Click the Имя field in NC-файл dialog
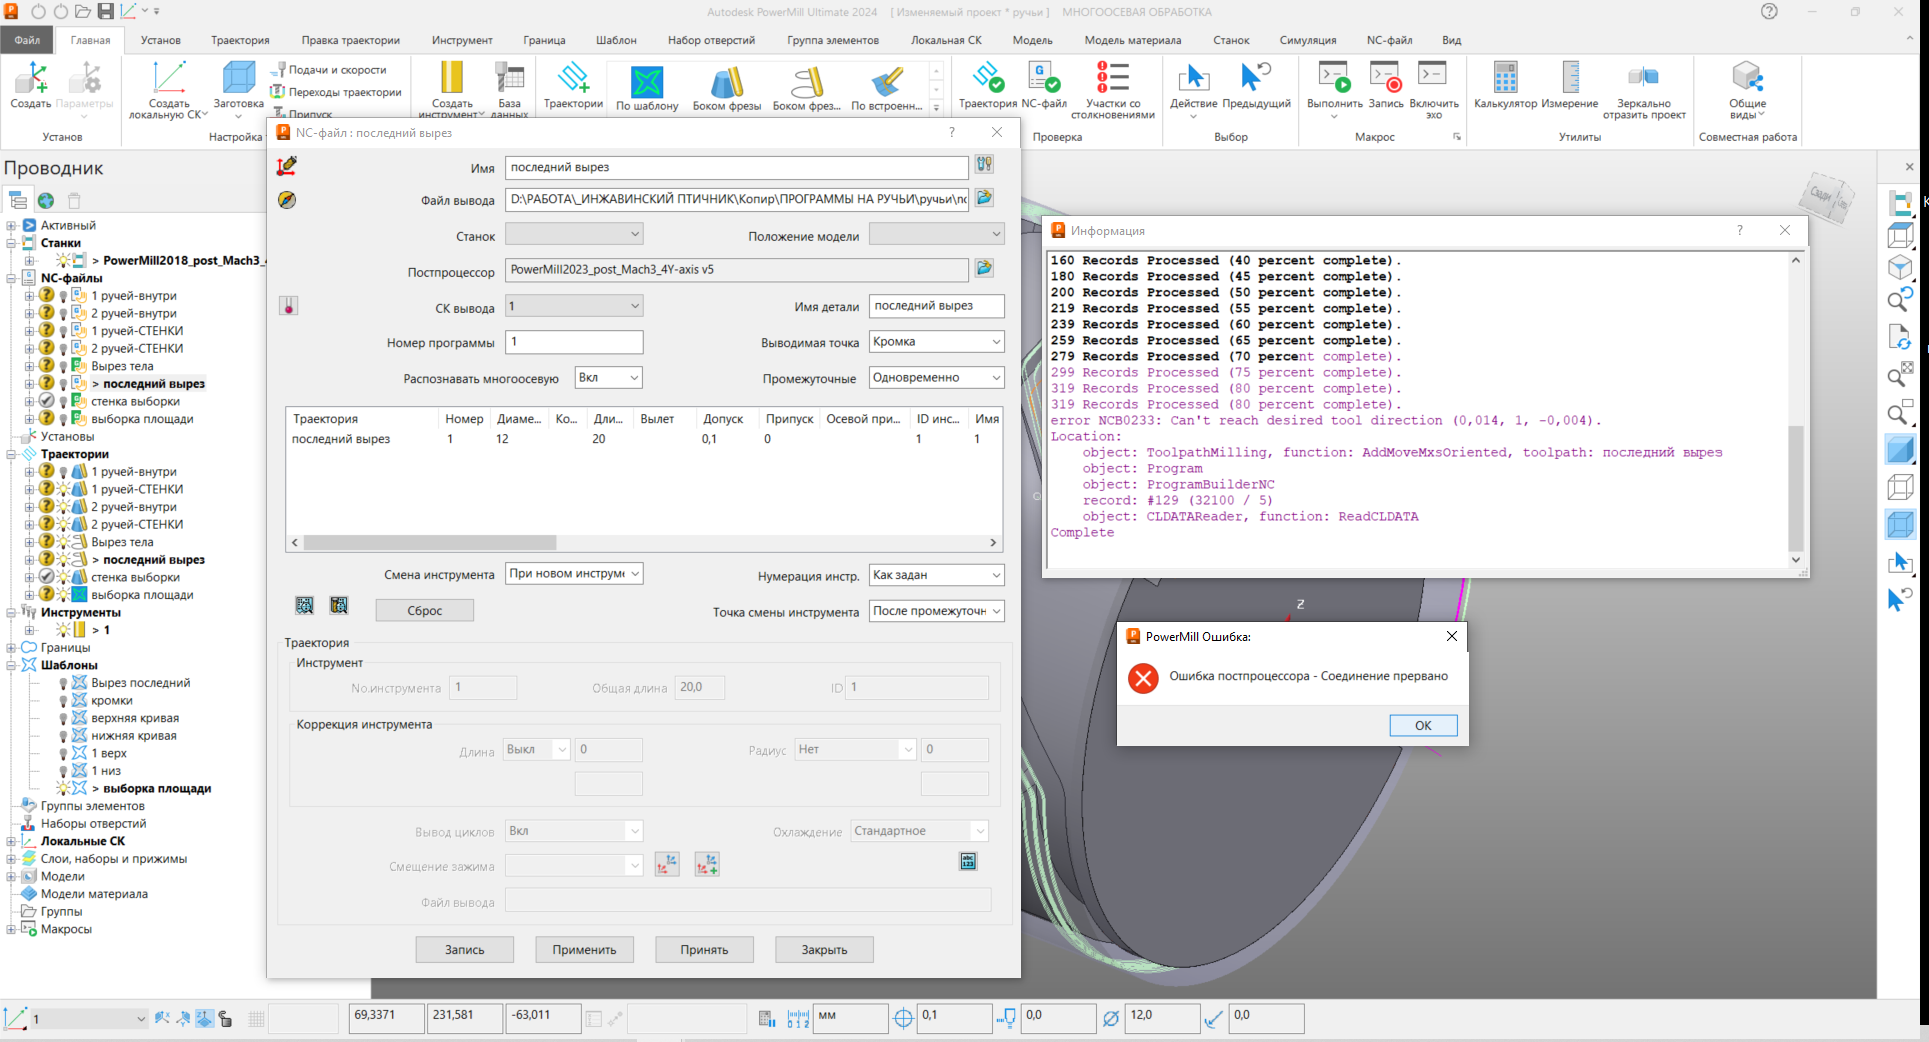Viewport: 1929px width, 1042px height. (736, 168)
